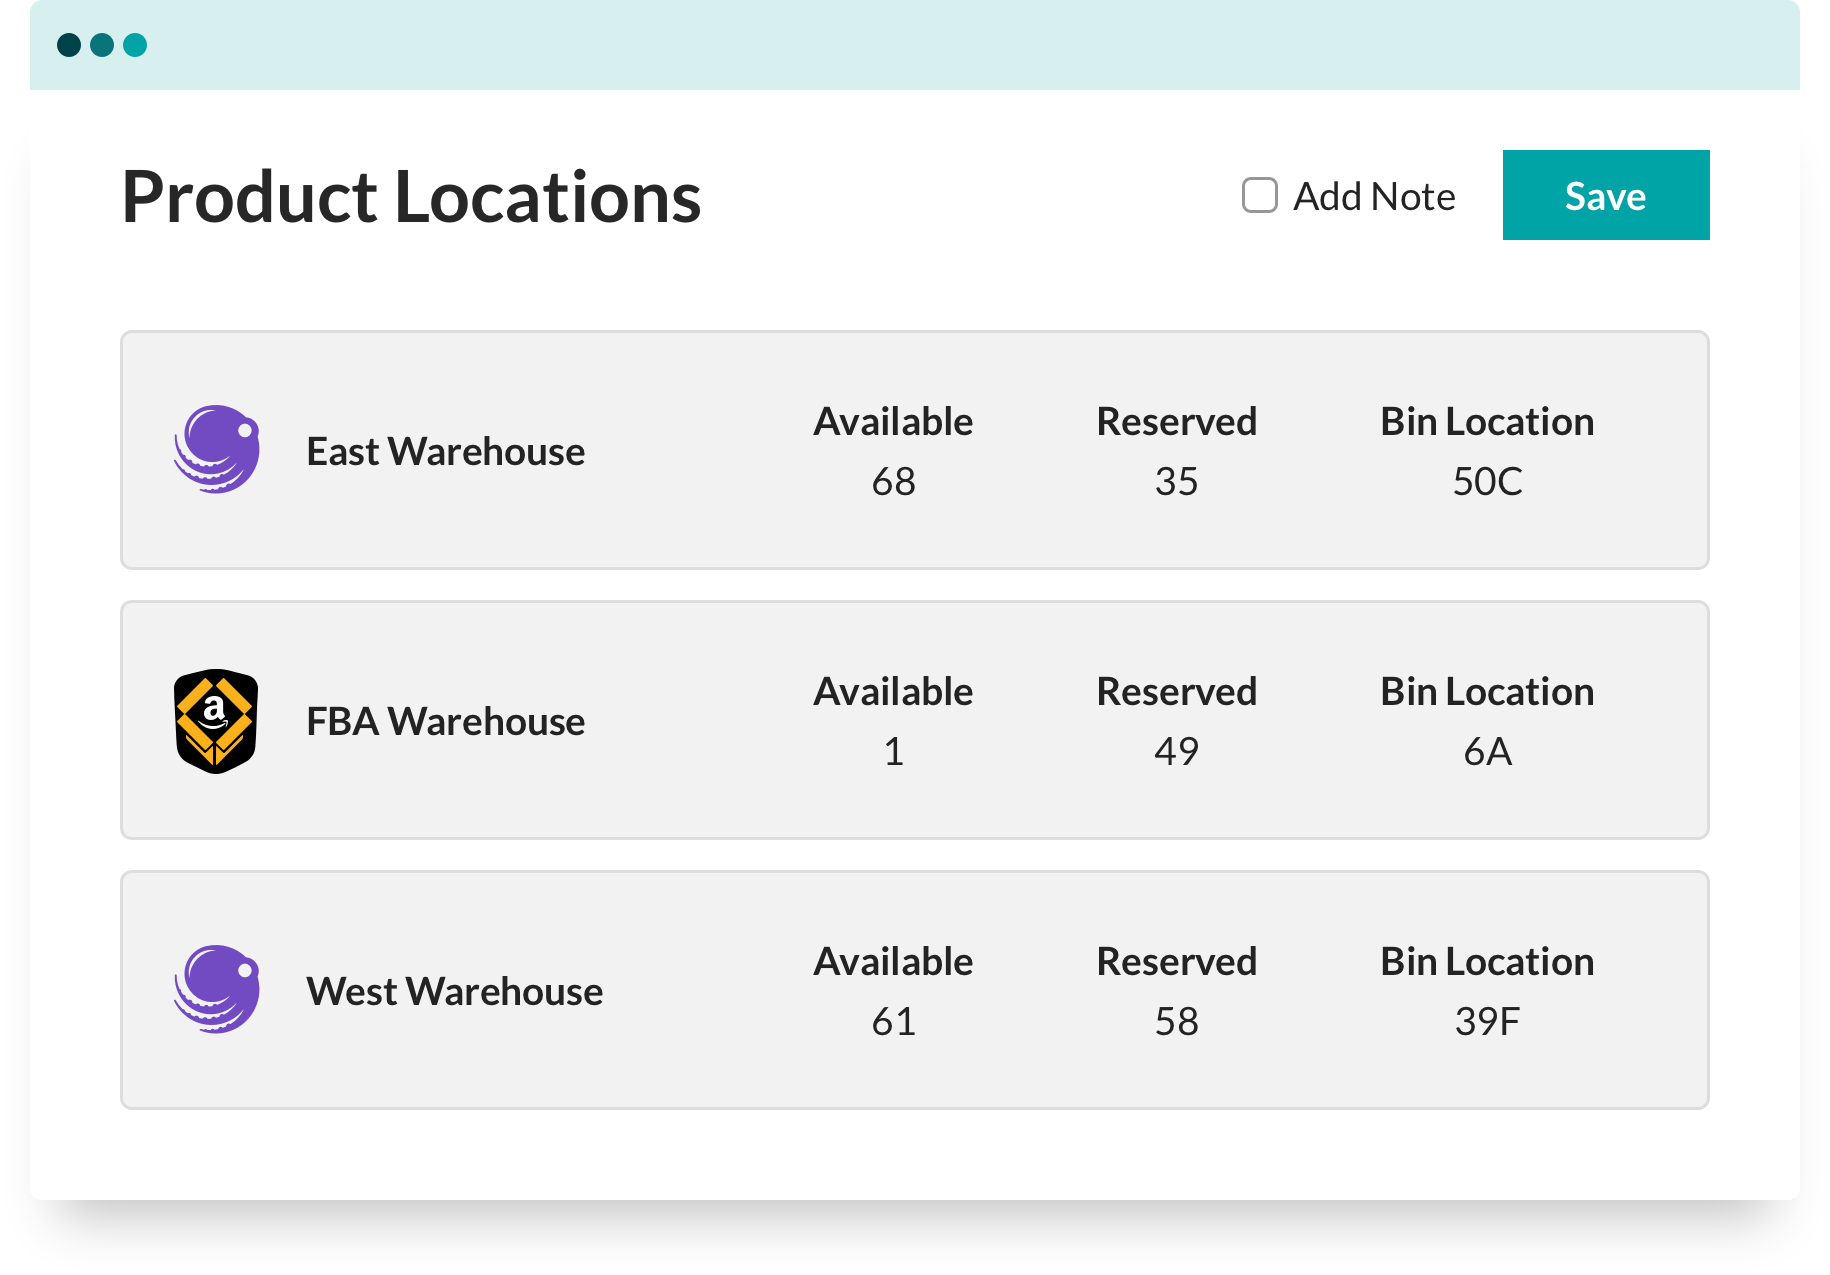1830x1275 pixels.
Task: Expand the FBA Warehouse entry
Action: click(x=914, y=720)
